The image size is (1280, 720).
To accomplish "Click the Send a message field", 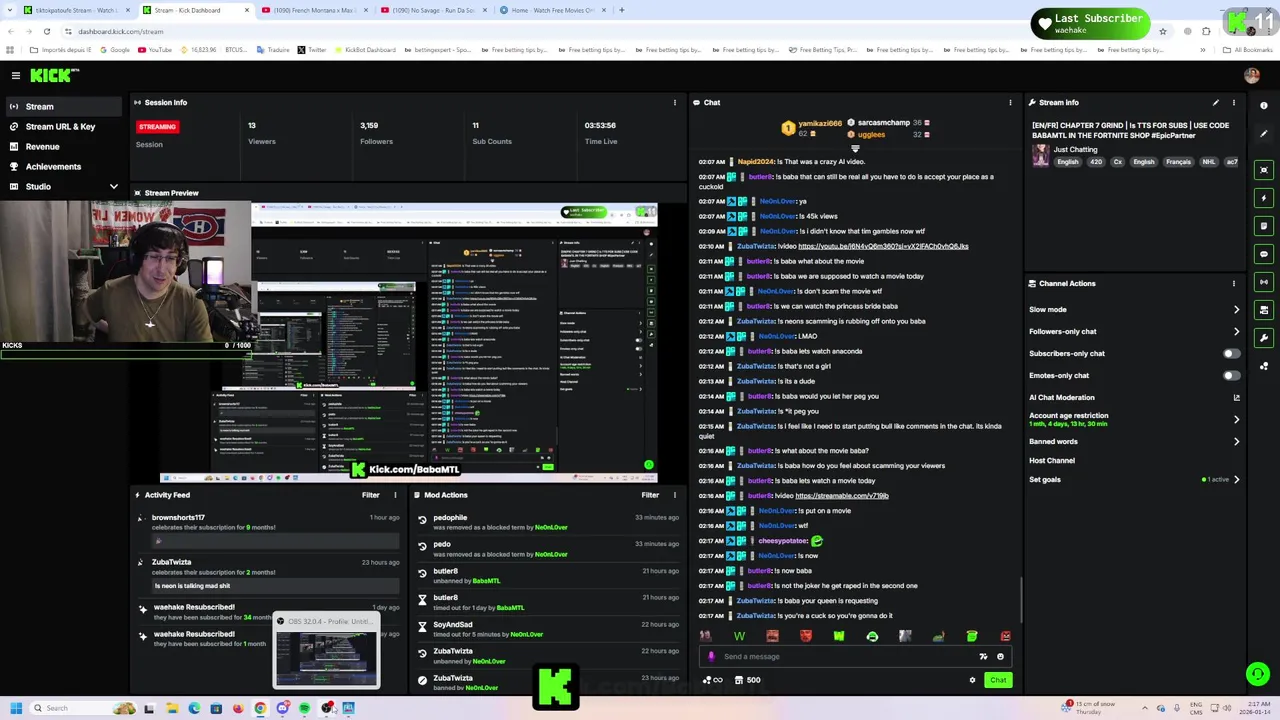I will pos(848,657).
